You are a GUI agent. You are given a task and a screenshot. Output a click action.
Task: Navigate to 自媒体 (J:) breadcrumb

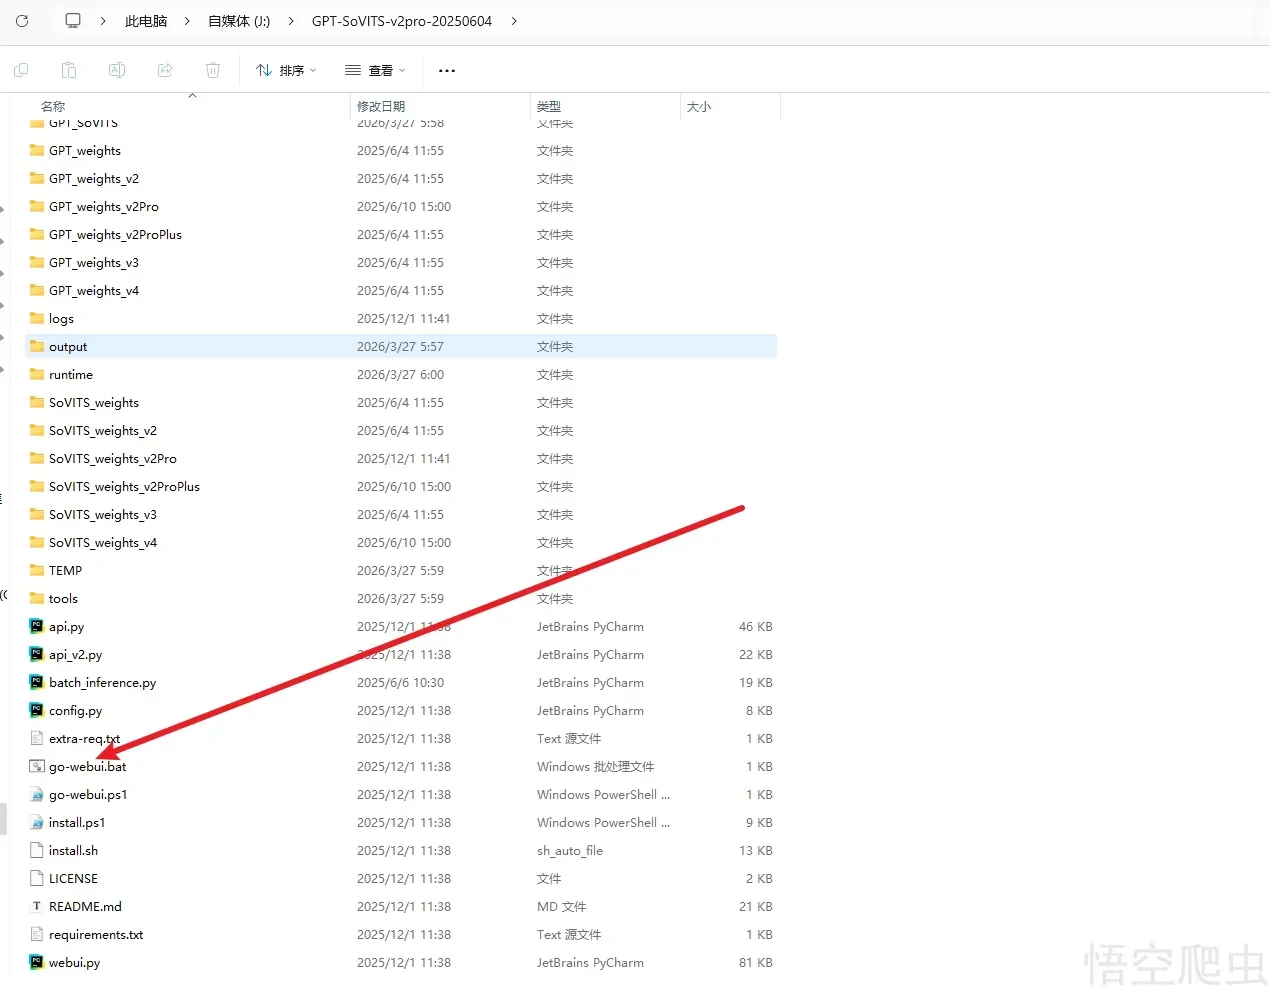239,21
